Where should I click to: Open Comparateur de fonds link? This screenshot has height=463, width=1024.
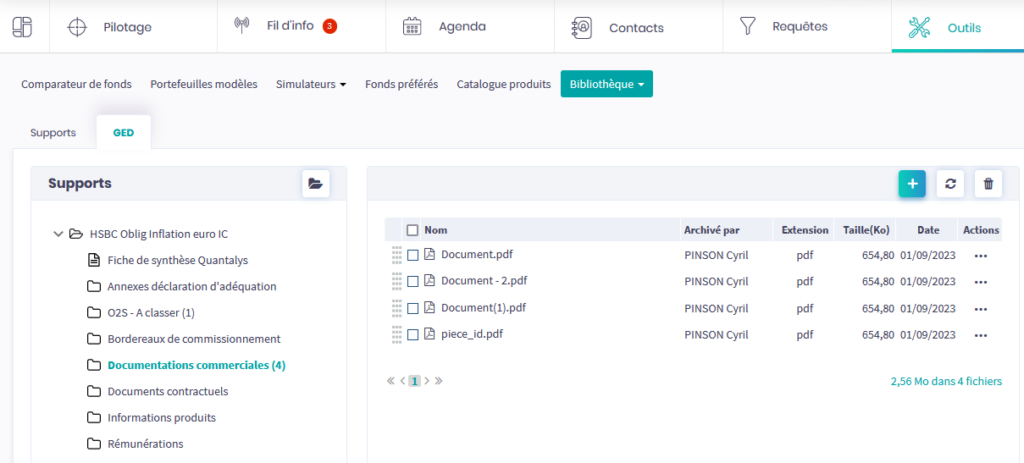(76, 84)
